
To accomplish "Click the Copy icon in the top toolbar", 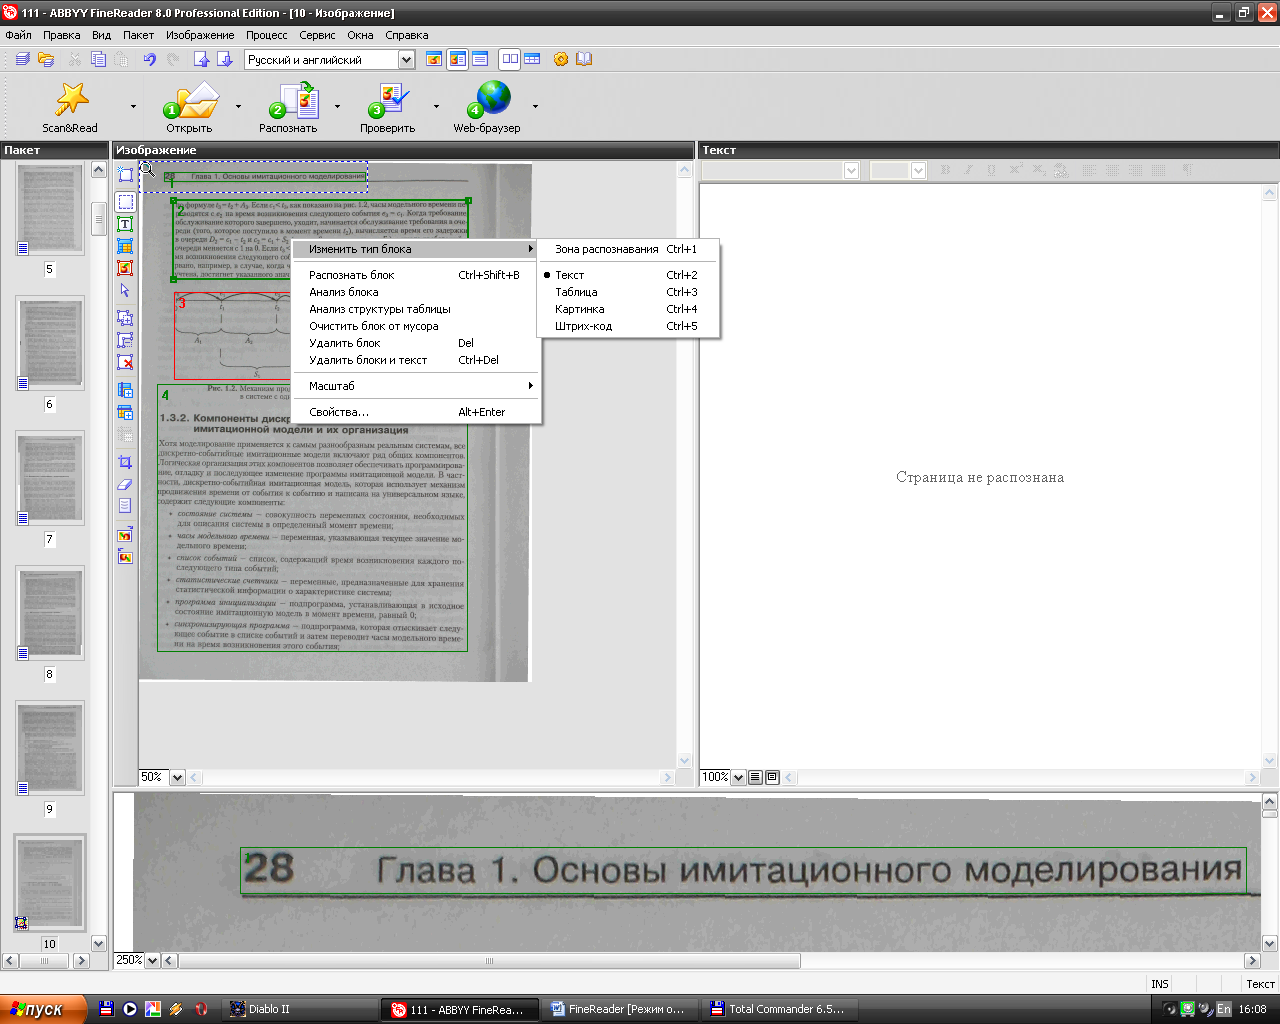I will [98, 59].
